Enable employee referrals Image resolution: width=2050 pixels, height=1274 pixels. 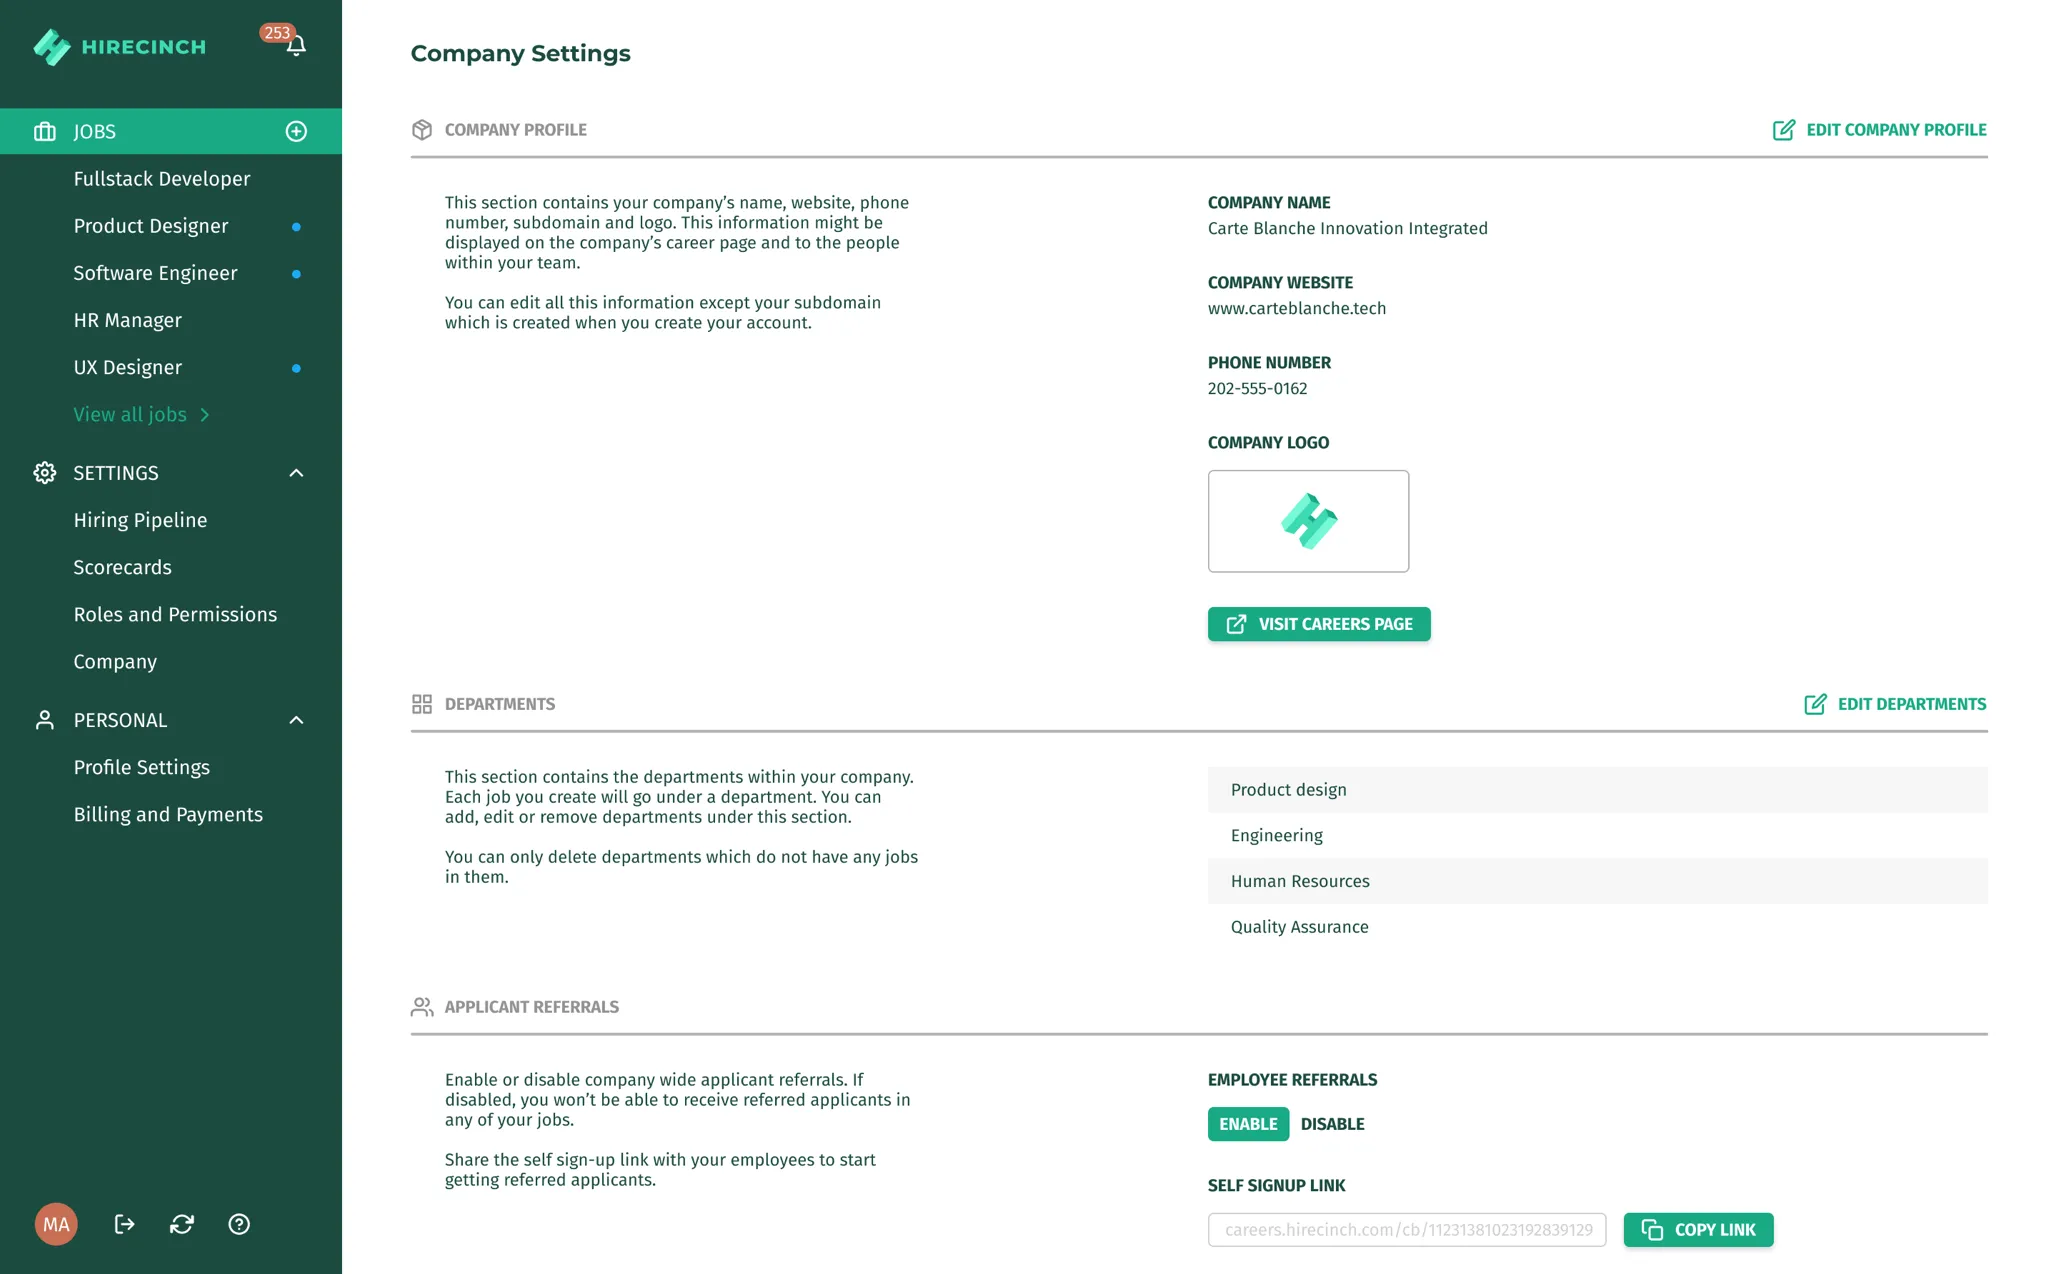tap(1248, 1124)
